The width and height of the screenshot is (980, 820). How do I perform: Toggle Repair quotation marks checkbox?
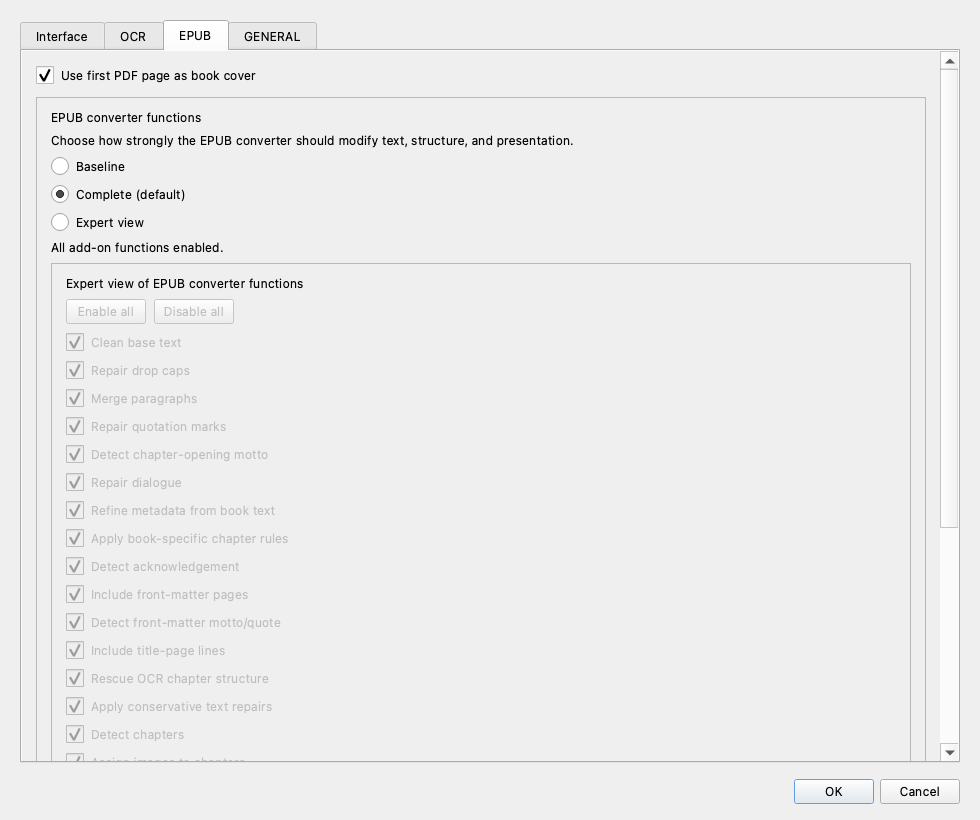(x=75, y=427)
